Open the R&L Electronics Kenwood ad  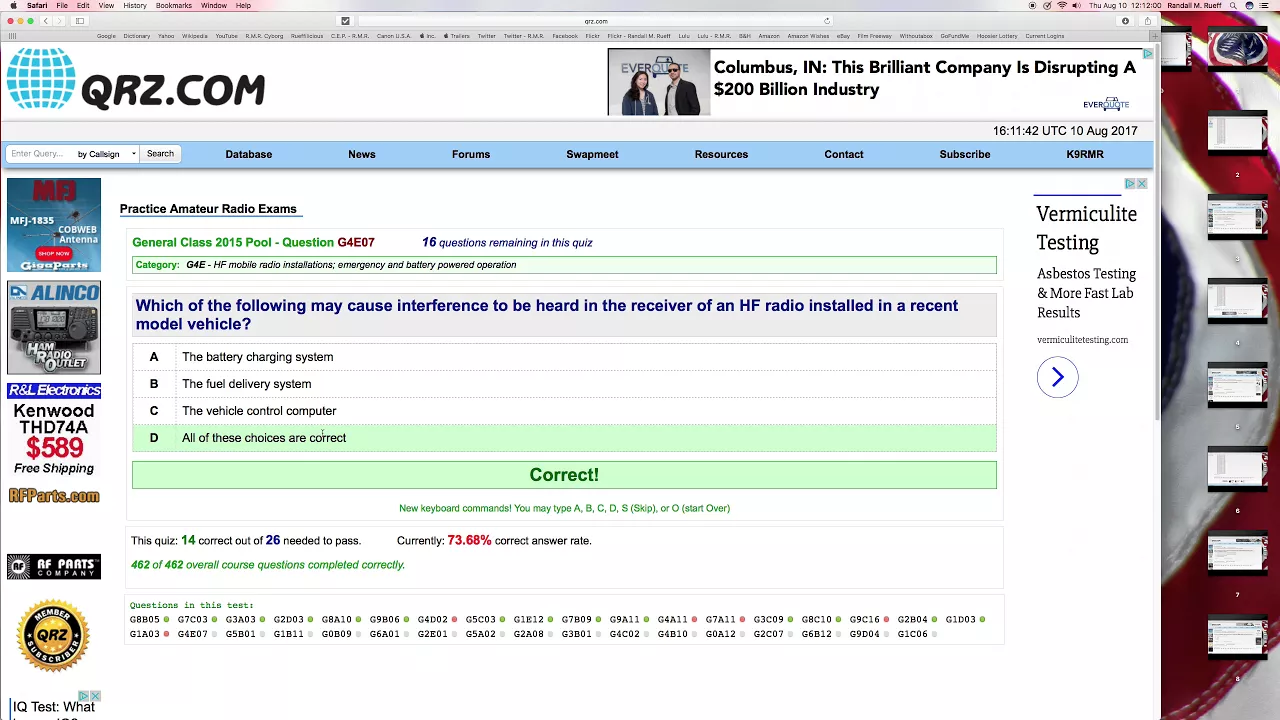(x=54, y=429)
